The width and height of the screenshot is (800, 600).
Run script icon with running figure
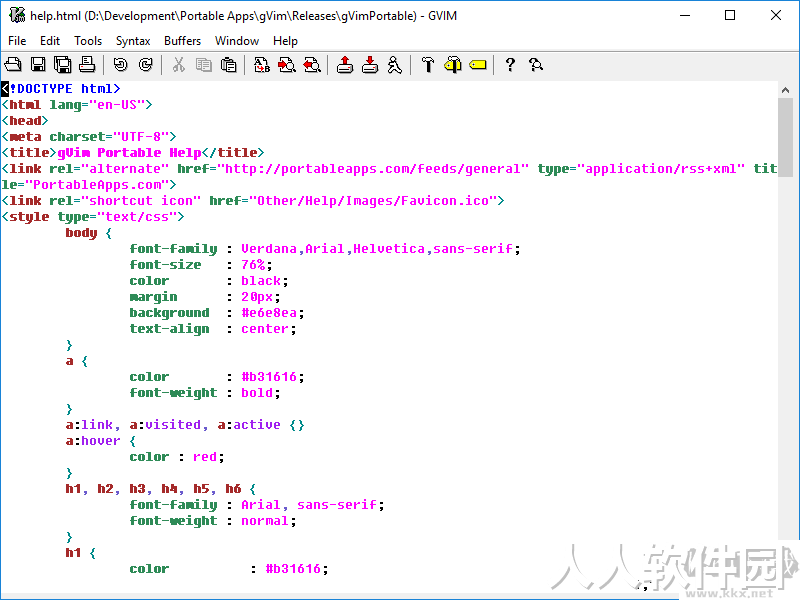(x=394, y=65)
